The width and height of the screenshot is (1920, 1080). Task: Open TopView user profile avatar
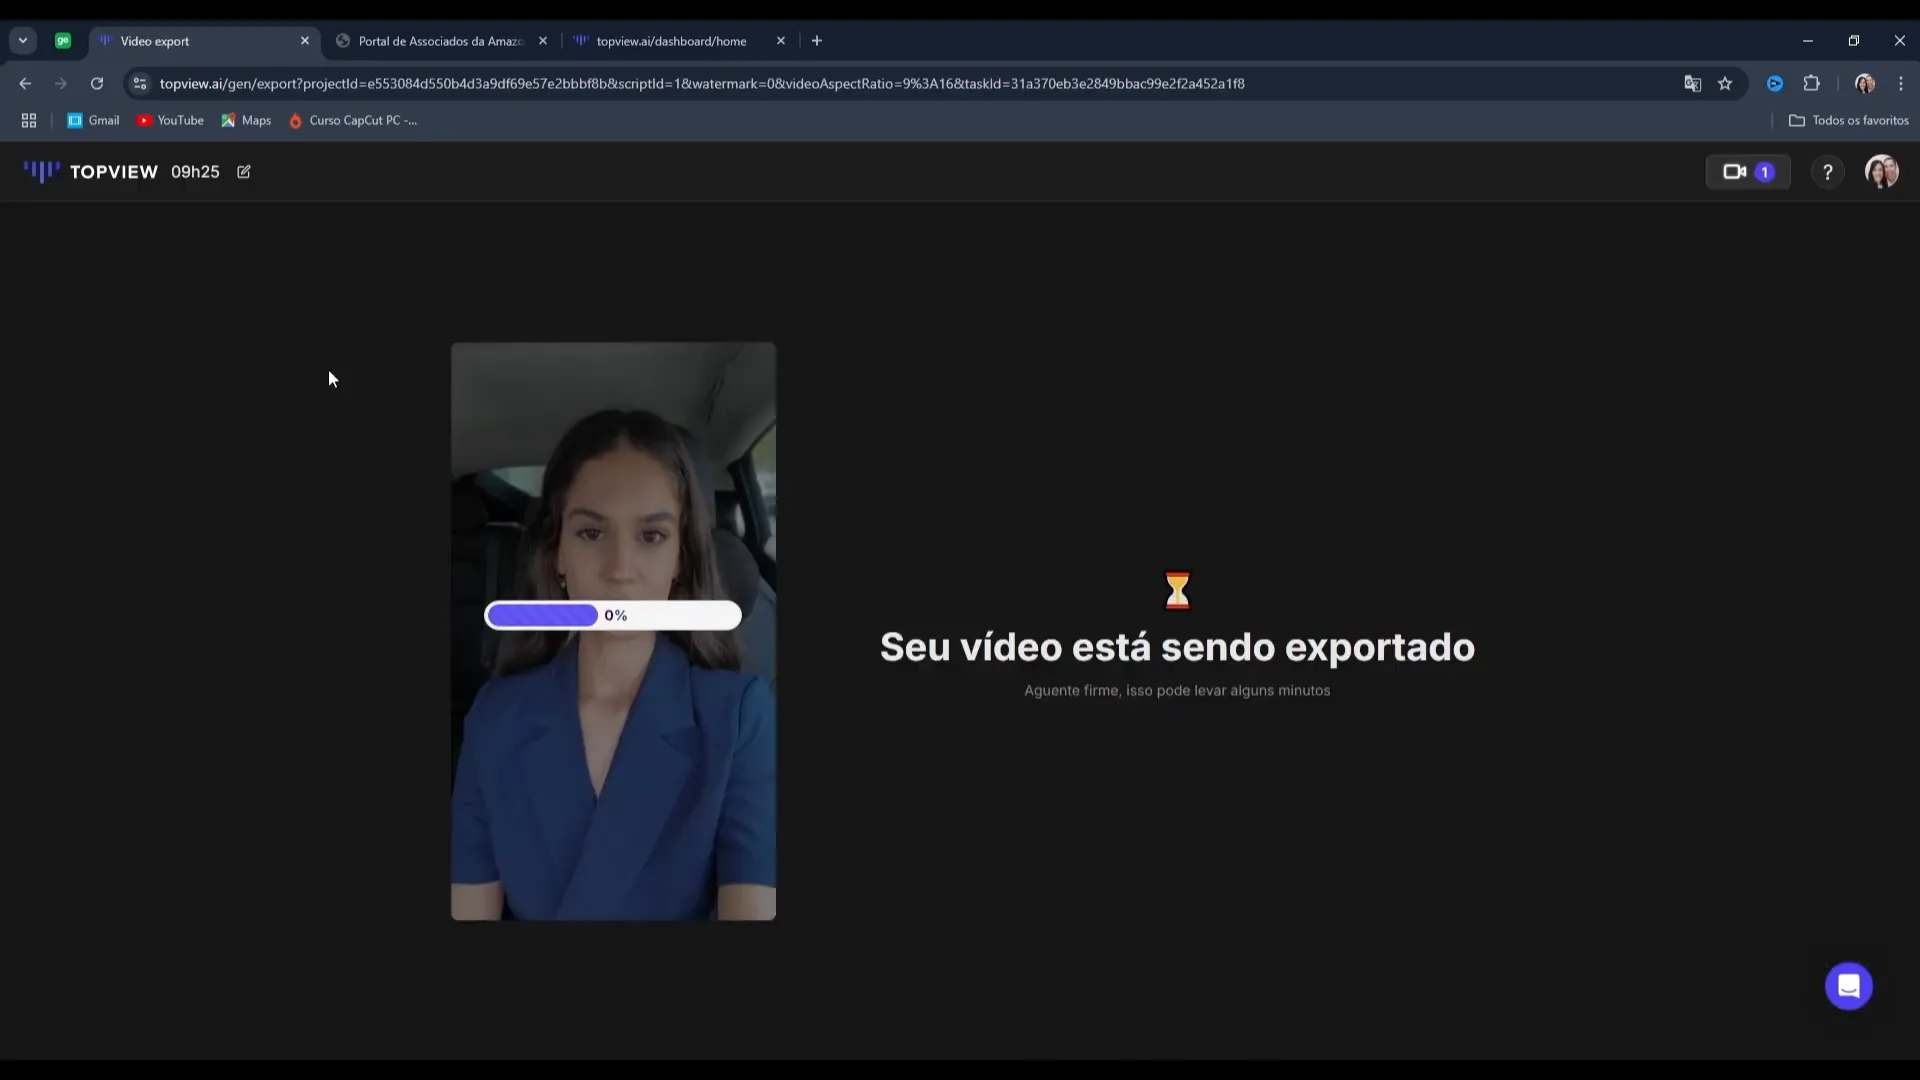coord(1881,172)
